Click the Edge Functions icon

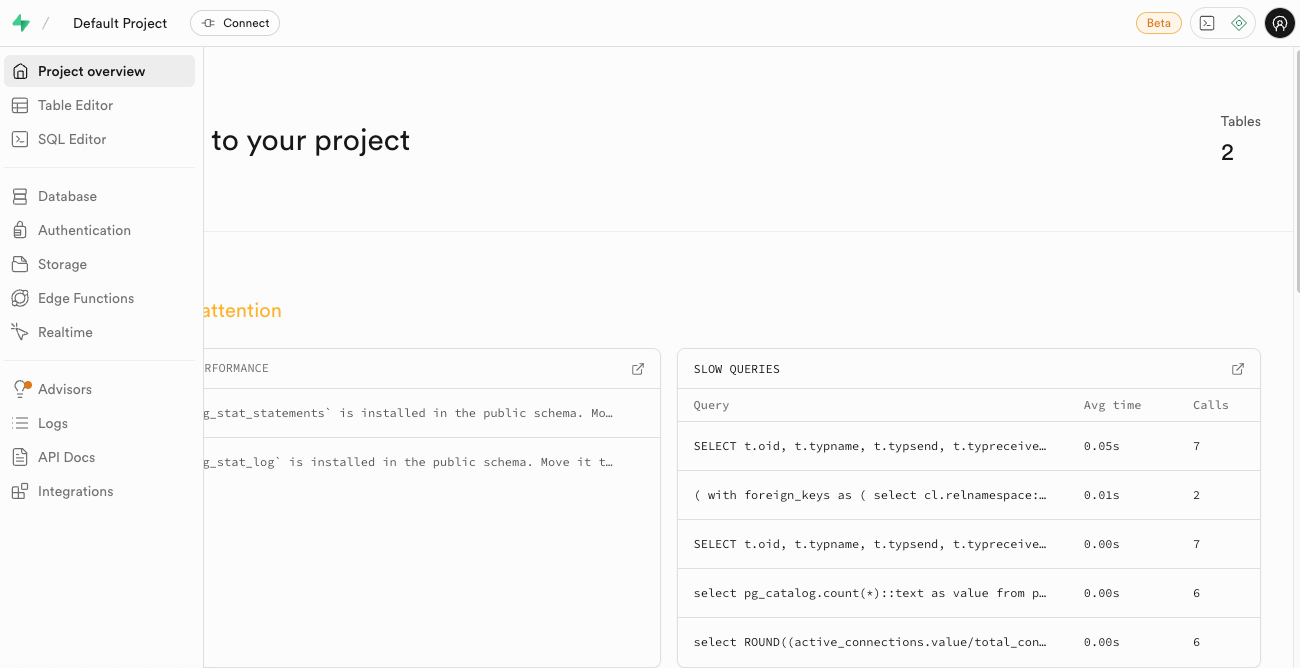pos(20,298)
